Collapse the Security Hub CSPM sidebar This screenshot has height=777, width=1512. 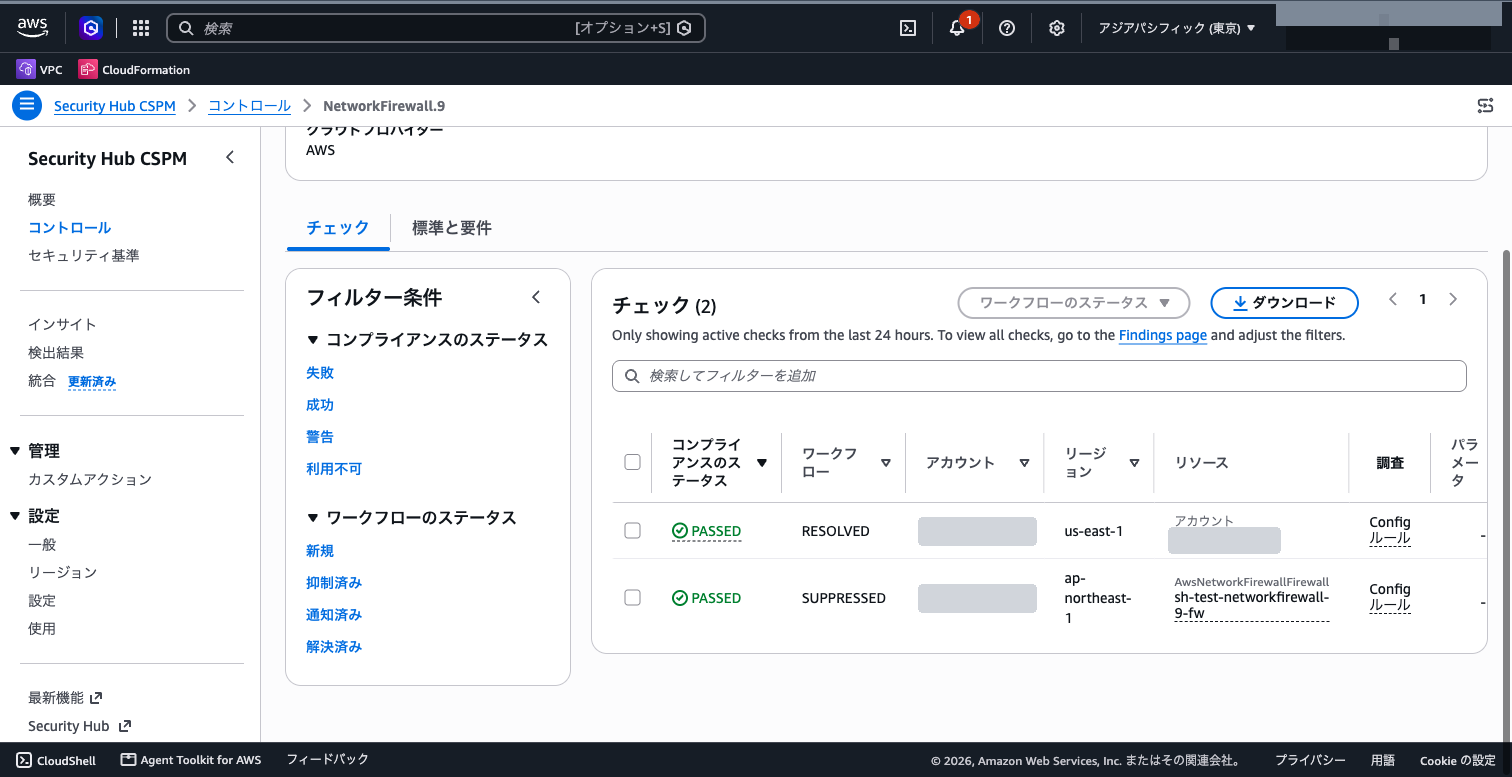(x=230, y=157)
